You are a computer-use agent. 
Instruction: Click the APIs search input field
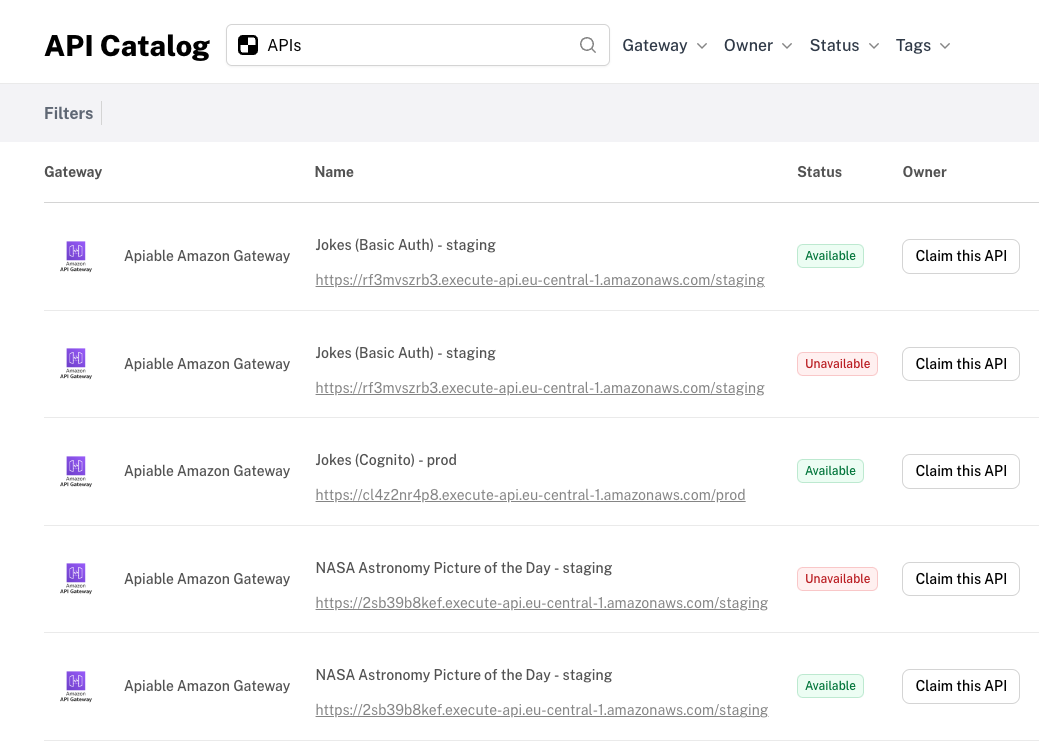[x=420, y=45]
